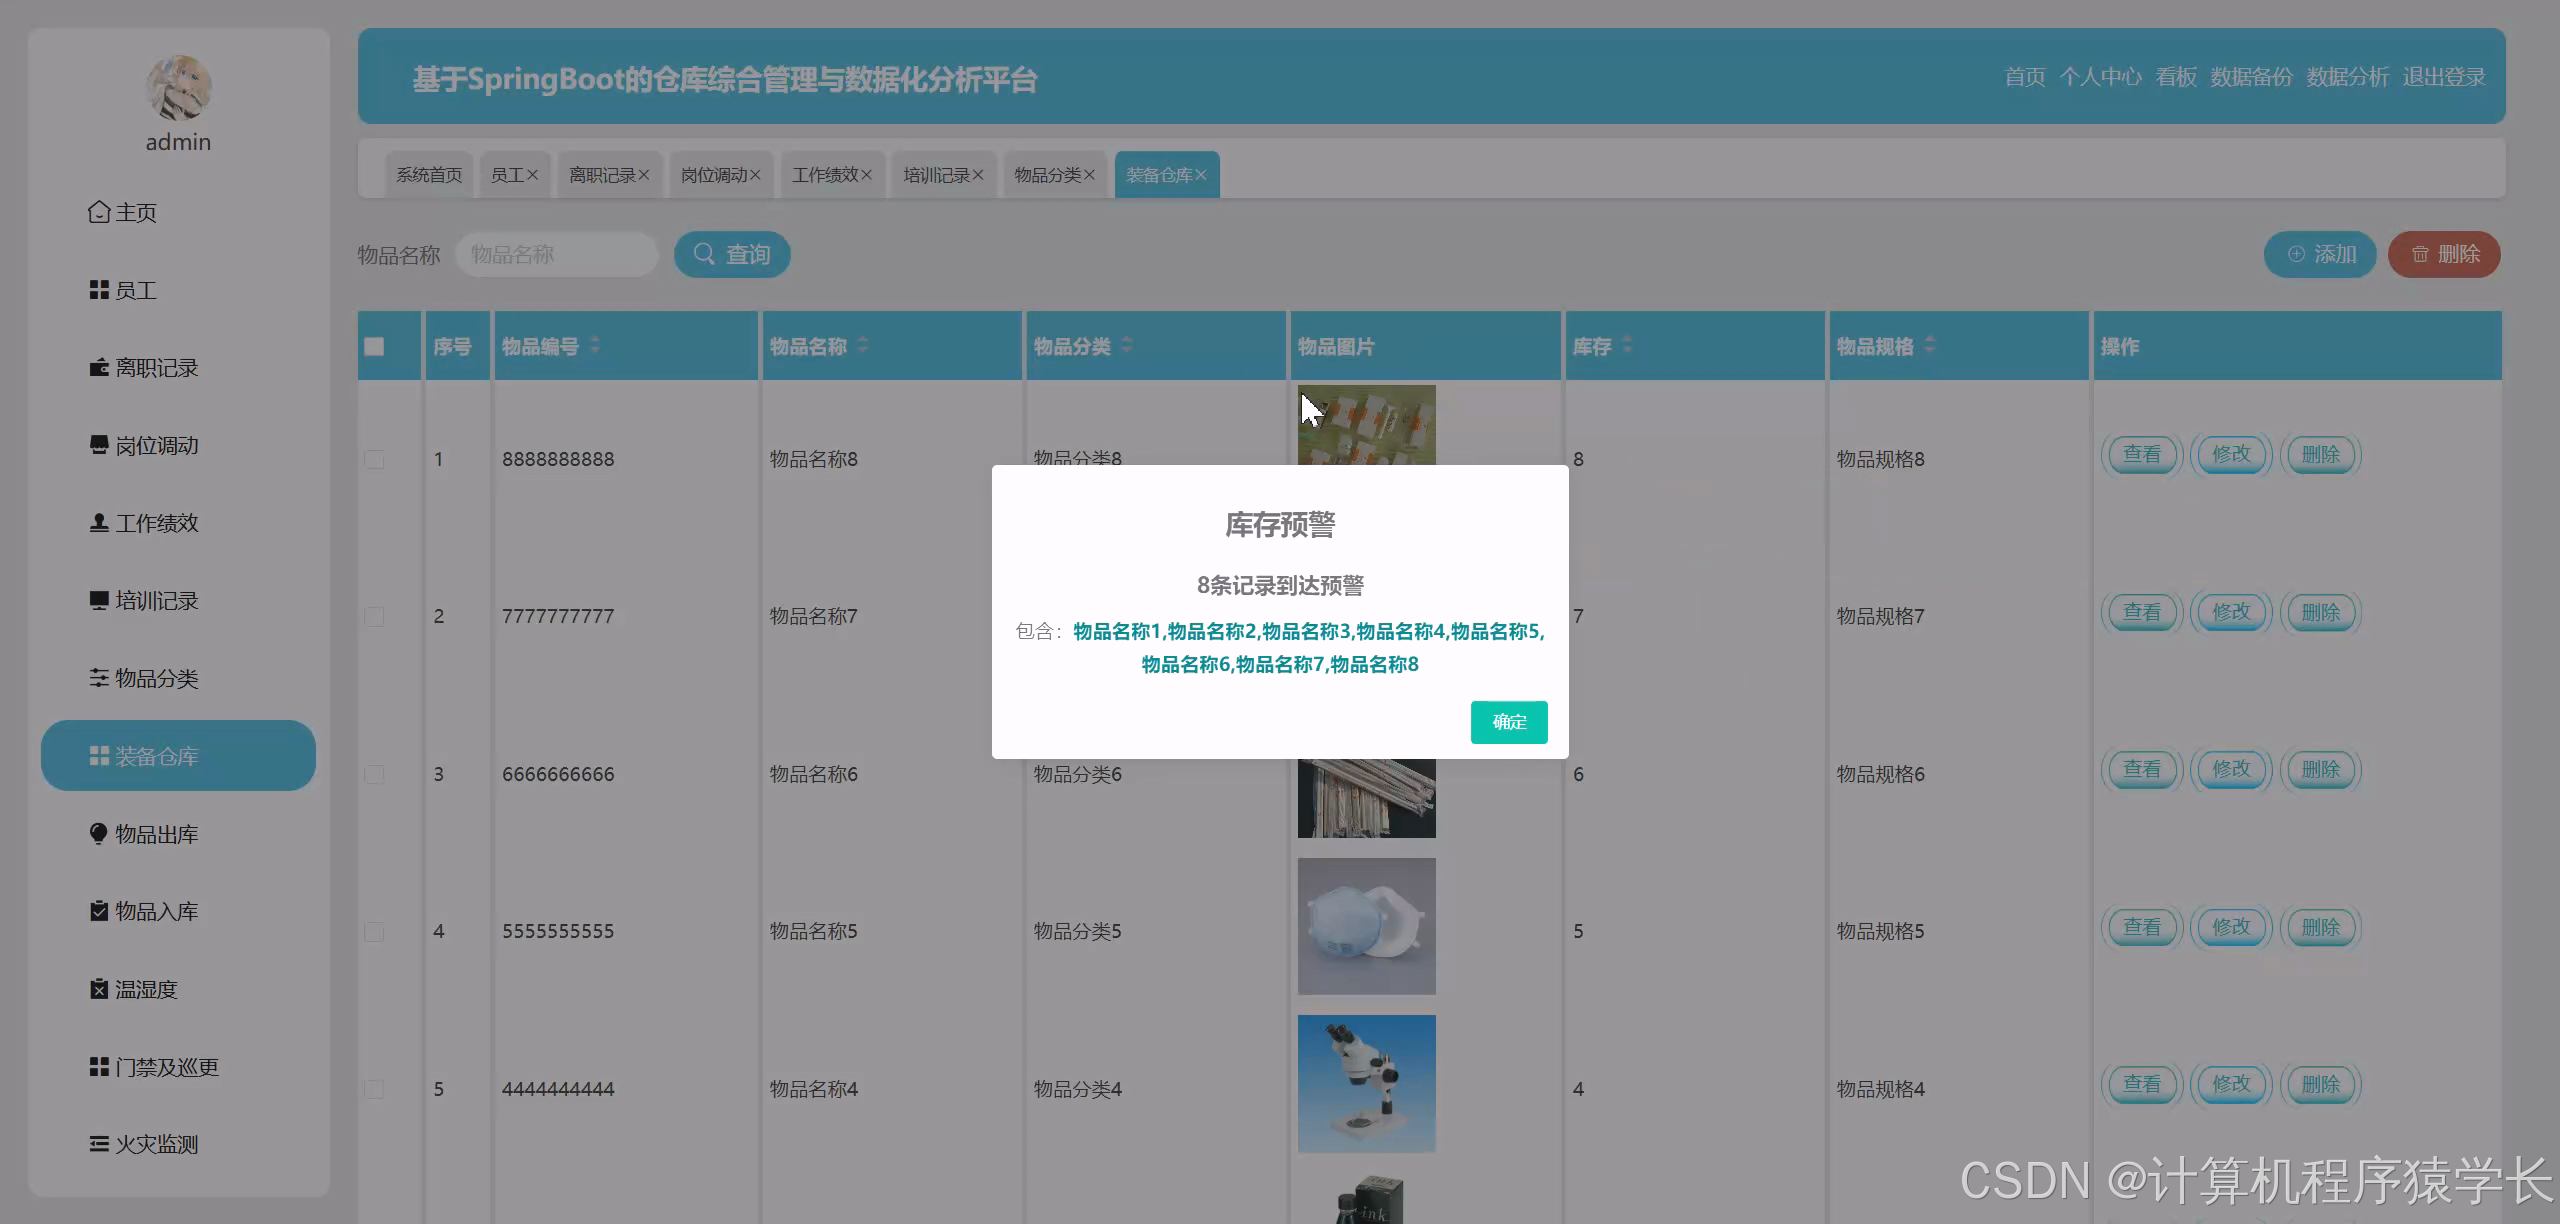Click the 火灾监测 list icon
The height and width of the screenshot is (1224, 2560).
tap(99, 1144)
